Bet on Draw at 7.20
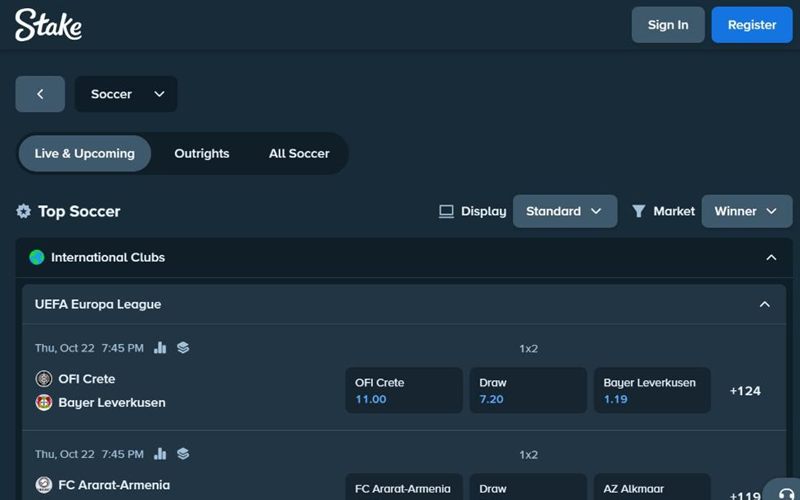 pyautogui.click(x=528, y=390)
